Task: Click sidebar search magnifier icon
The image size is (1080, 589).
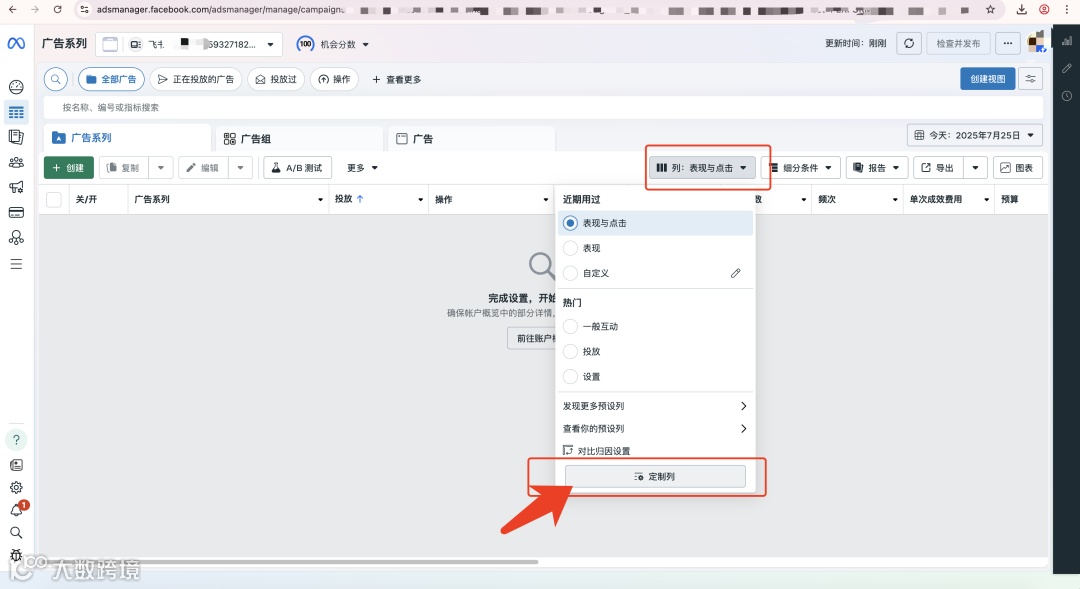Action: (x=16, y=533)
